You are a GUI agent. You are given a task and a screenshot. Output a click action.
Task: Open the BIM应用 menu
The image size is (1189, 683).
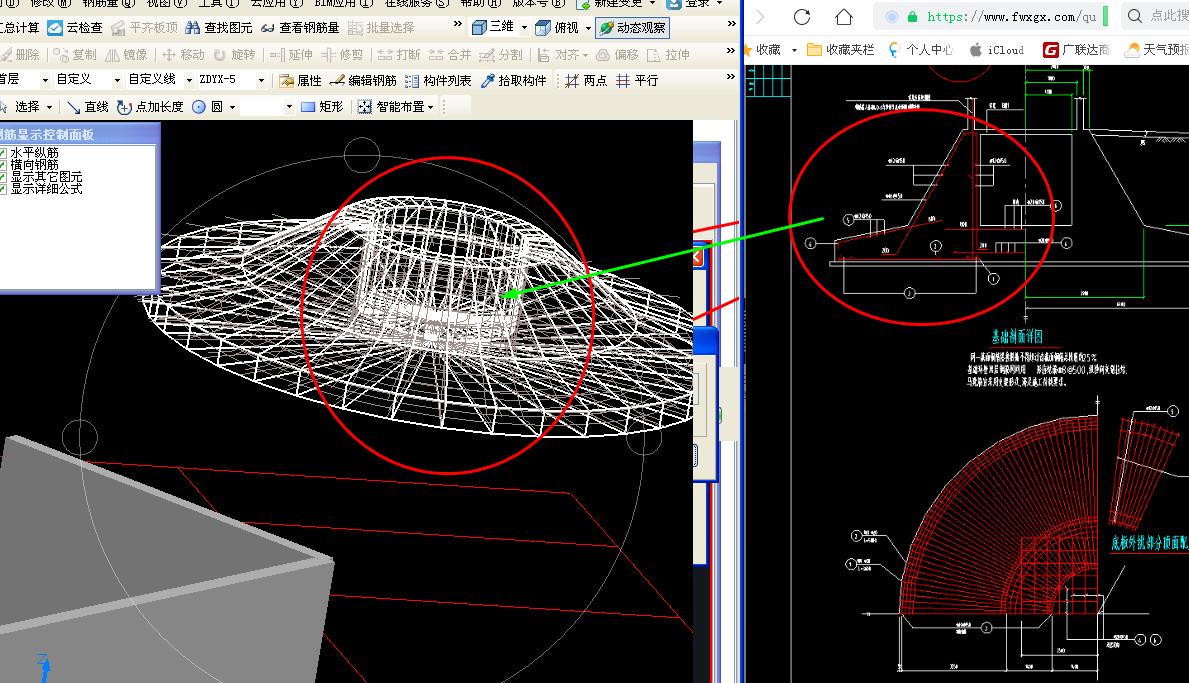point(344,3)
